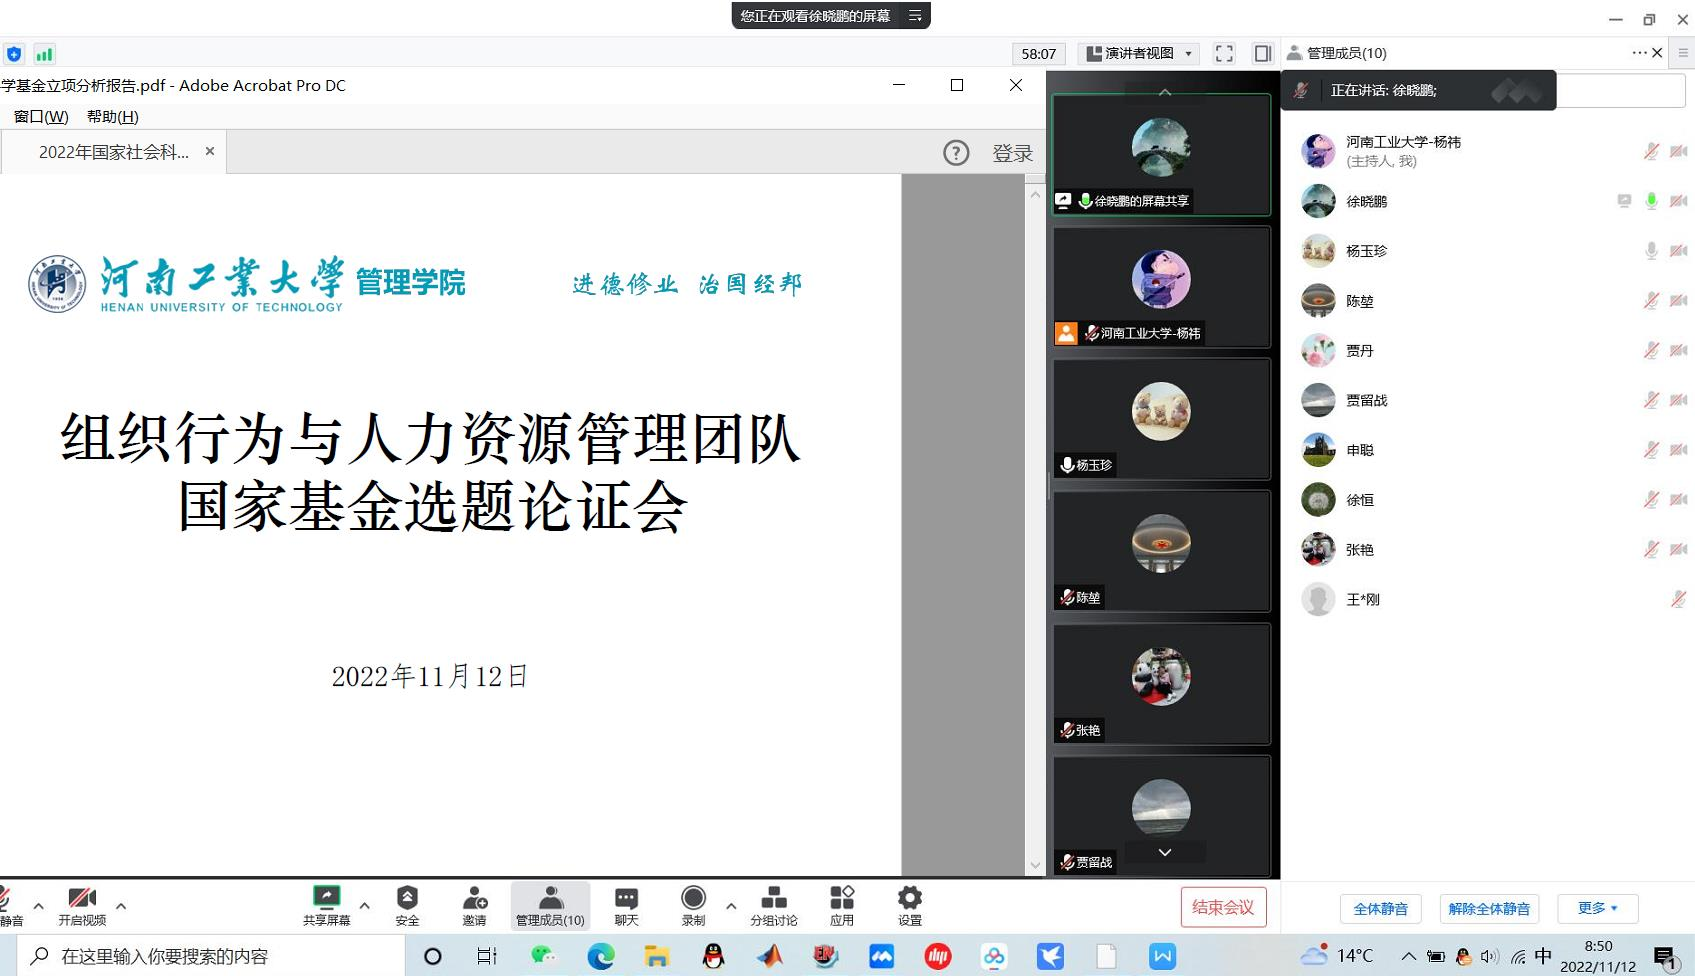The width and height of the screenshot is (1695, 976).
Task: Click the 结束会议 end meeting button
Action: (x=1223, y=907)
